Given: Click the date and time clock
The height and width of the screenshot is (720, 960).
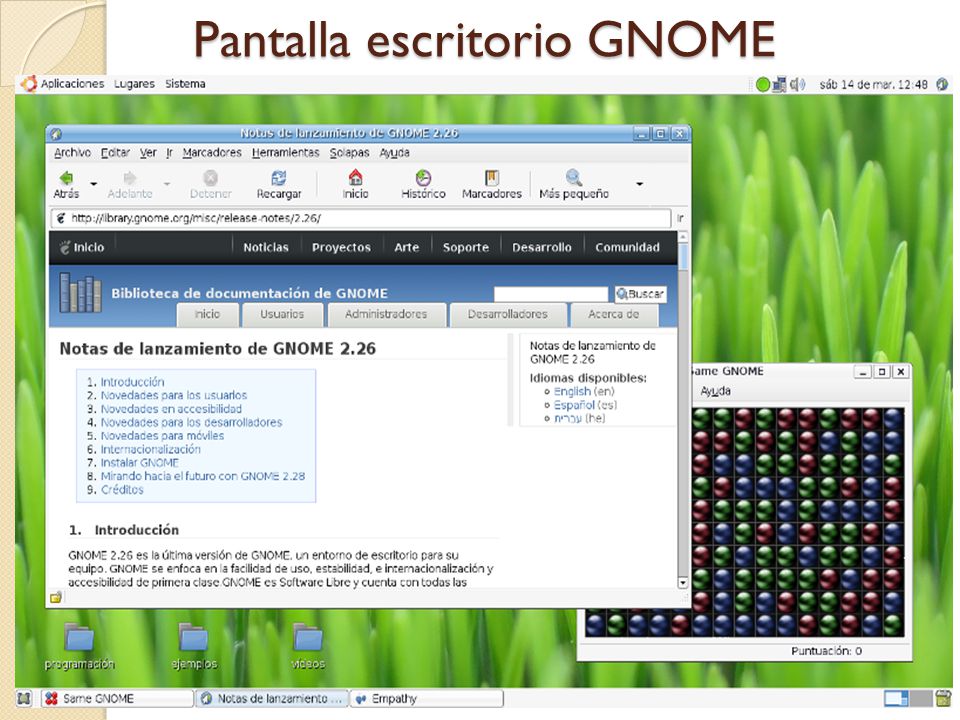Looking at the screenshot, I should [x=873, y=84].
